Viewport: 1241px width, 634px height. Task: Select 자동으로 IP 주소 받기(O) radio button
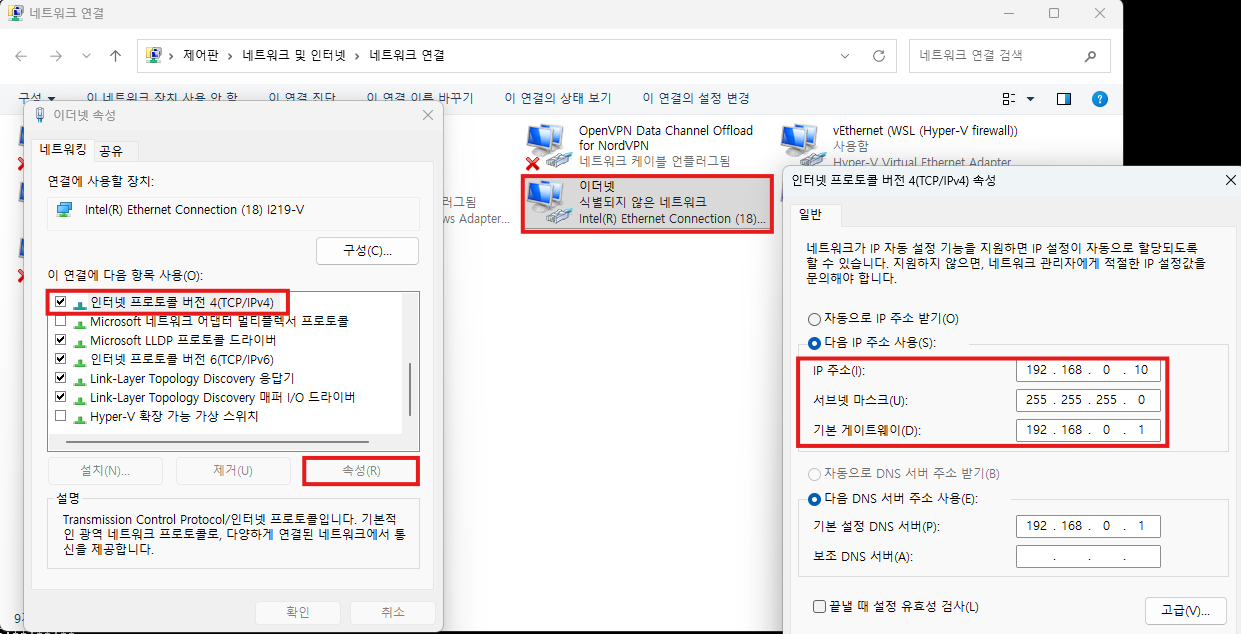point(814,319)
